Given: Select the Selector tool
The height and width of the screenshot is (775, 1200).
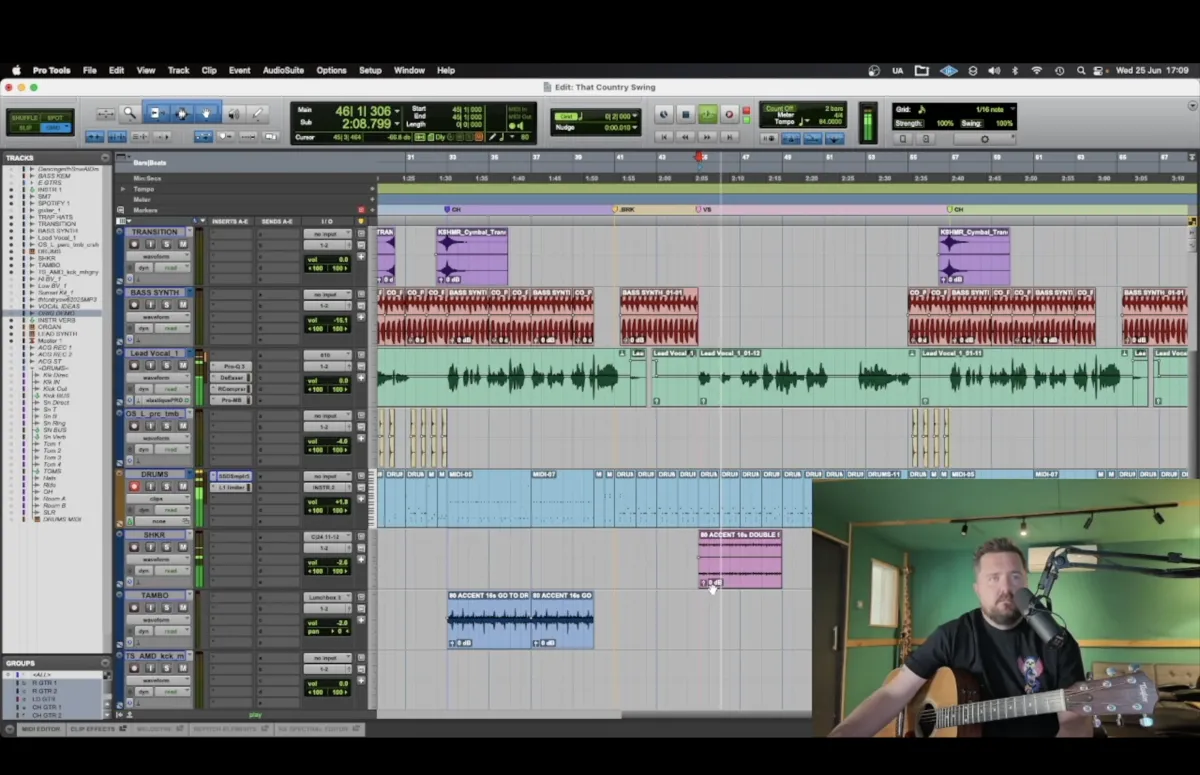Looking at the screenshot, I should pos(181,113).
